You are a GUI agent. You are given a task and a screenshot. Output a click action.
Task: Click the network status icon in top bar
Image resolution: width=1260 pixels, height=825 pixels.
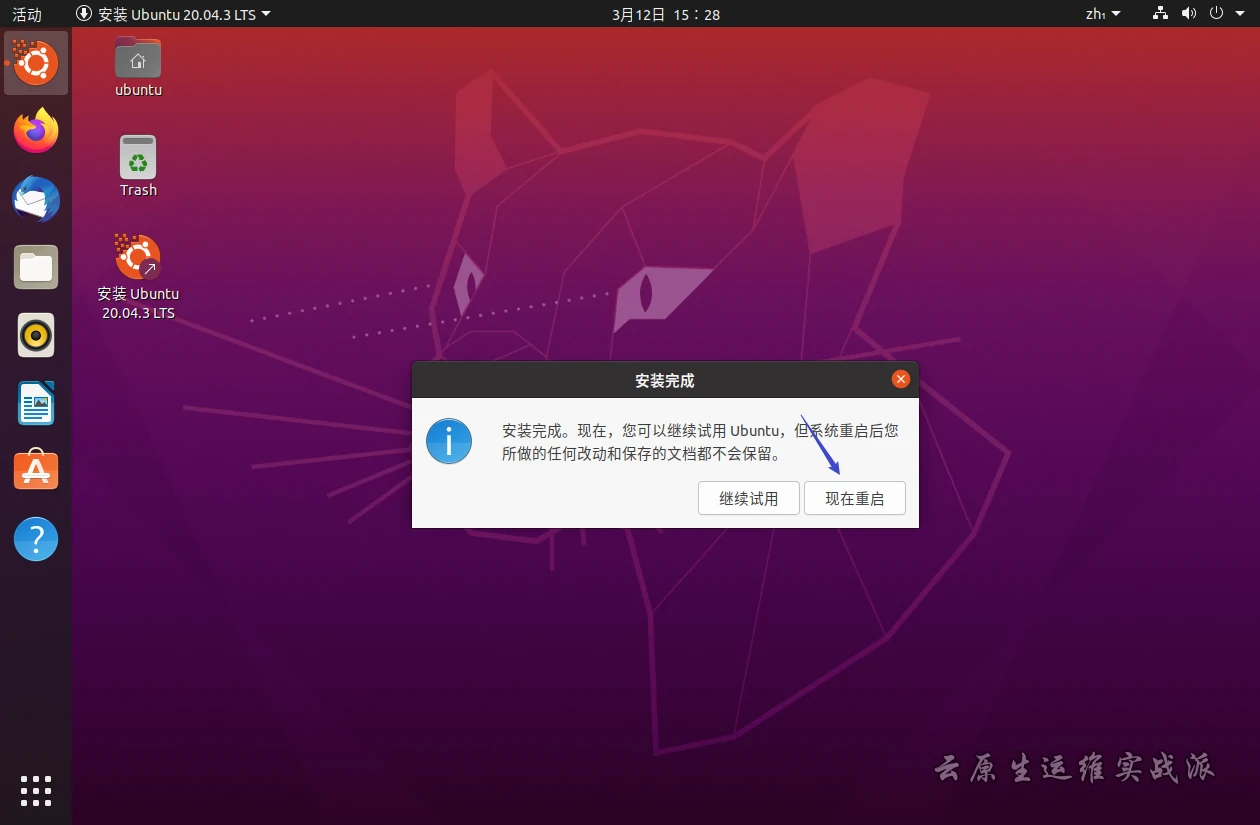(x=1160, y=14)
